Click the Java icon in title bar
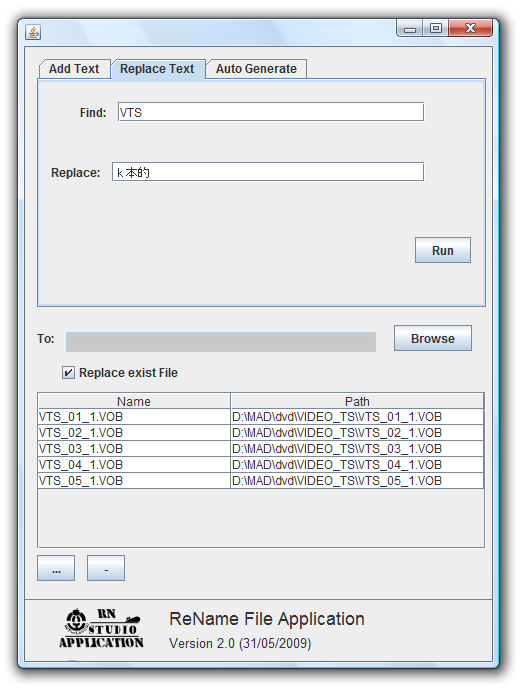Image resolution: width=521 pixels, height=690 pixels. coord(33,32)
